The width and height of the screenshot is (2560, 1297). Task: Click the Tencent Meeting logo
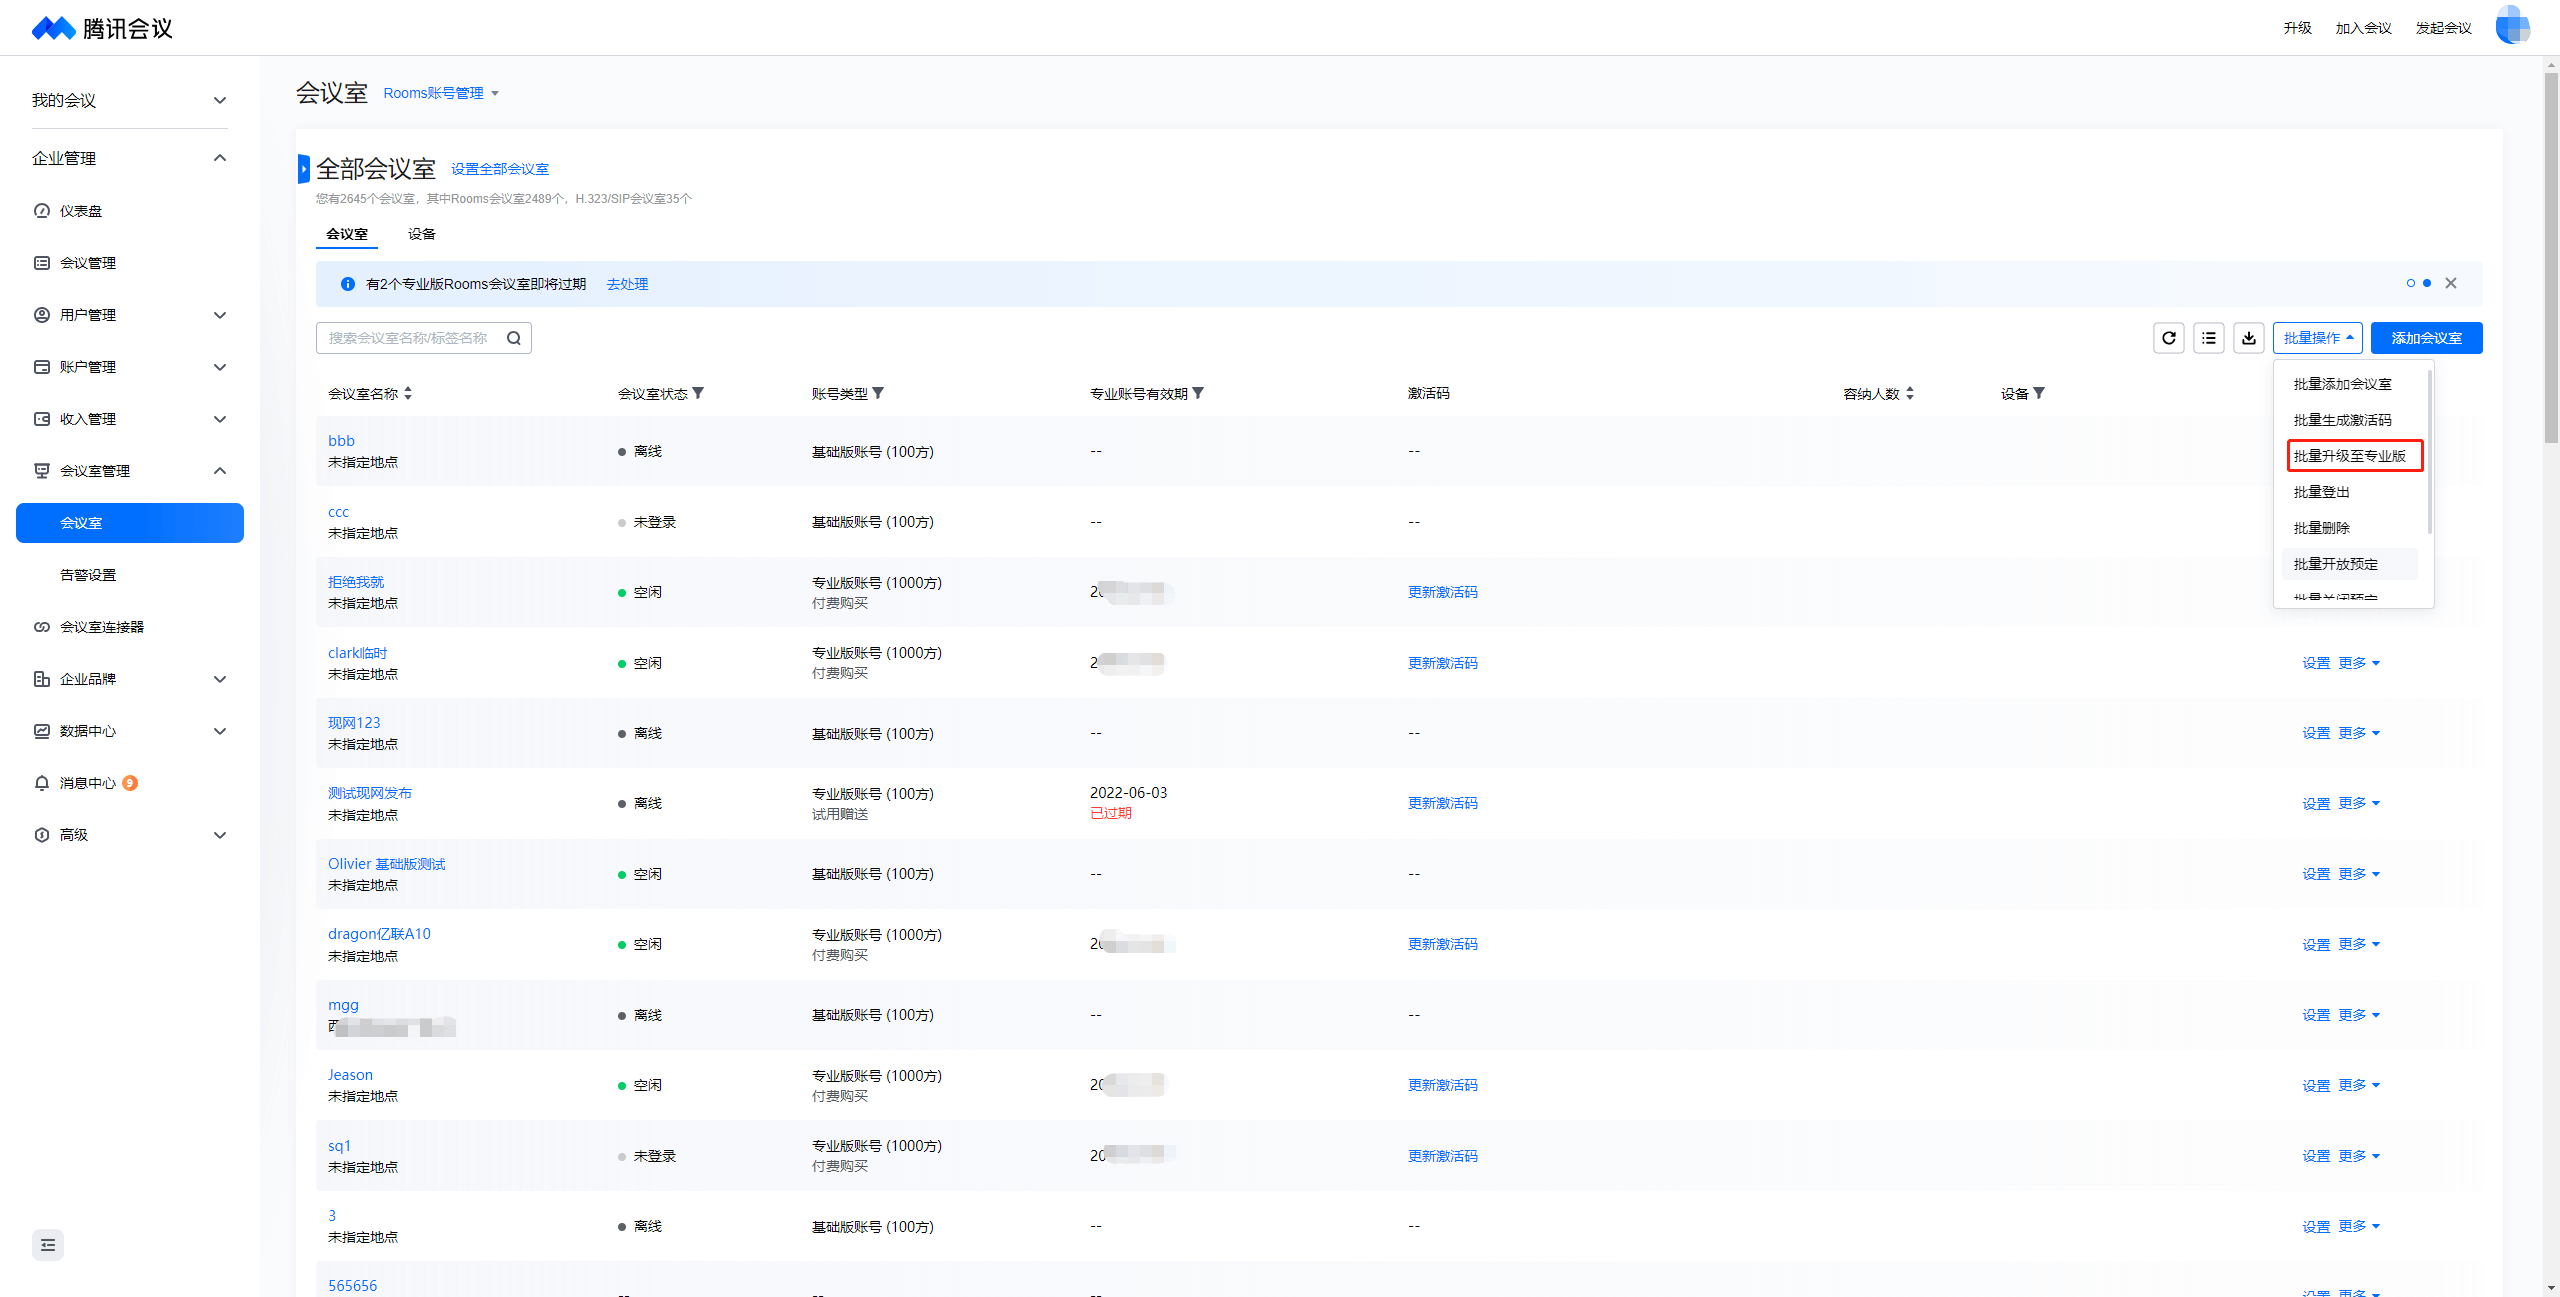(x=102, y=28)
